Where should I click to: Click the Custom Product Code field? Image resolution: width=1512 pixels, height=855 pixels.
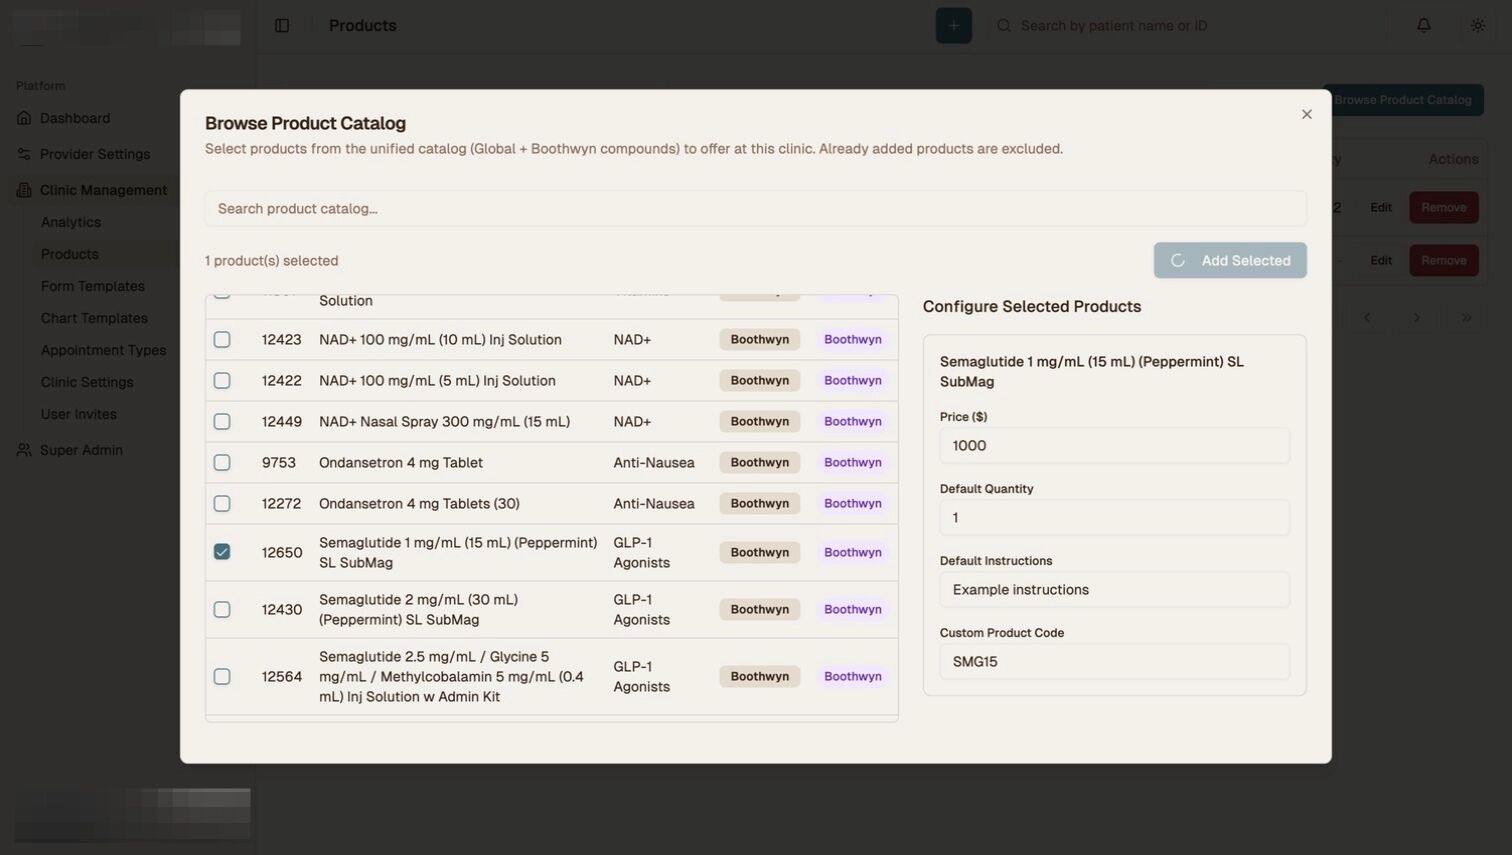[1115, 662]
